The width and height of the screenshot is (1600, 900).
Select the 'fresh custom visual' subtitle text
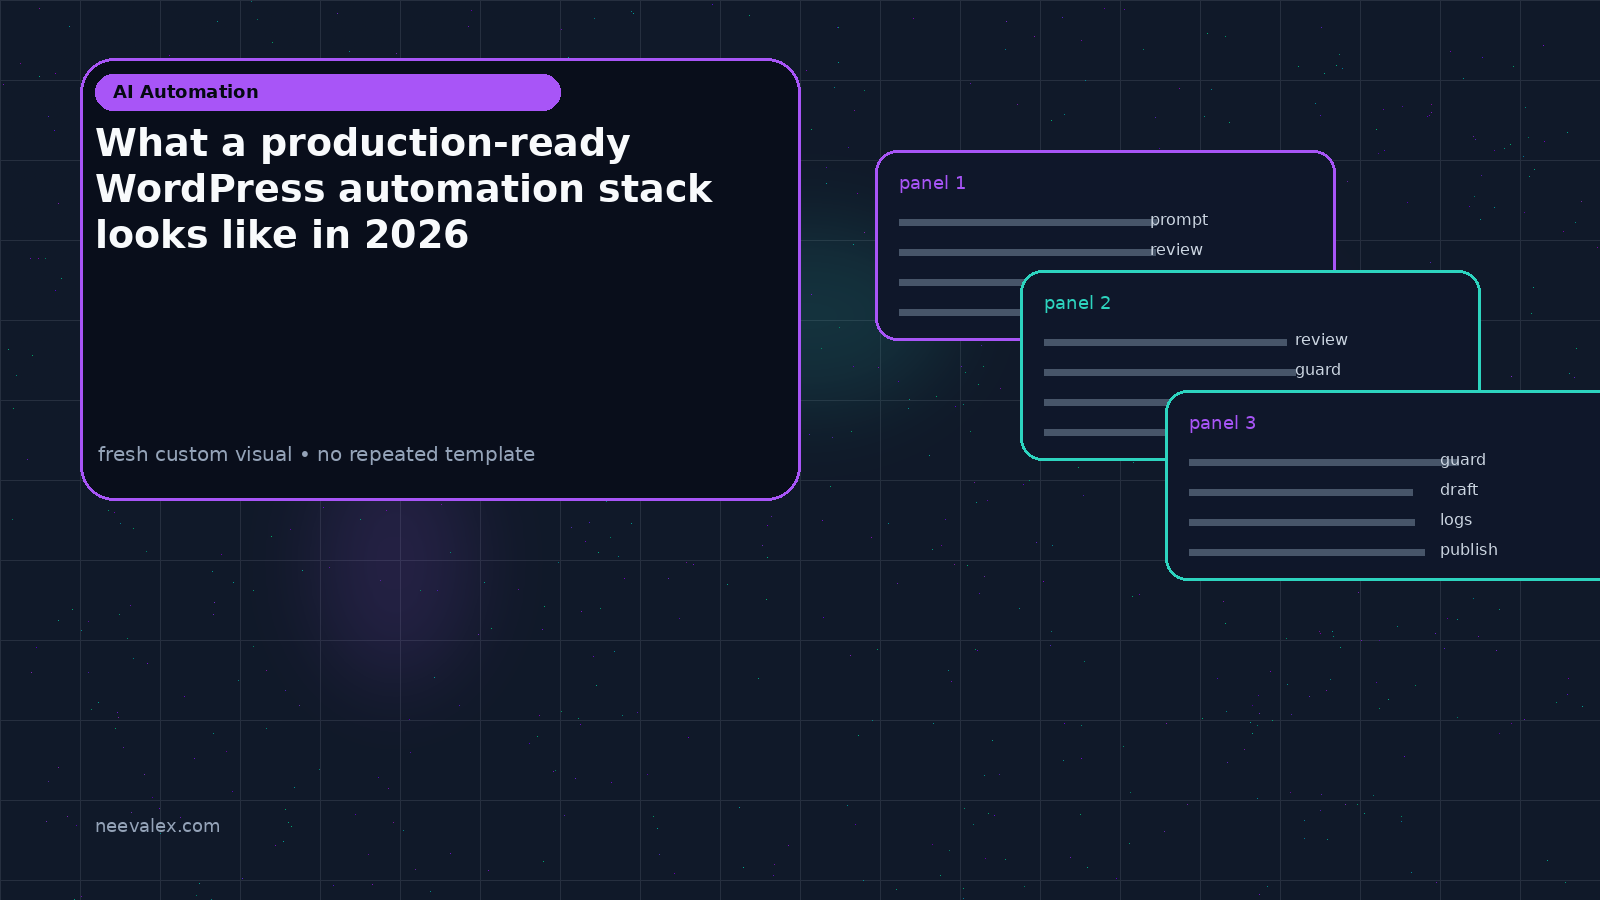(316, 454)
